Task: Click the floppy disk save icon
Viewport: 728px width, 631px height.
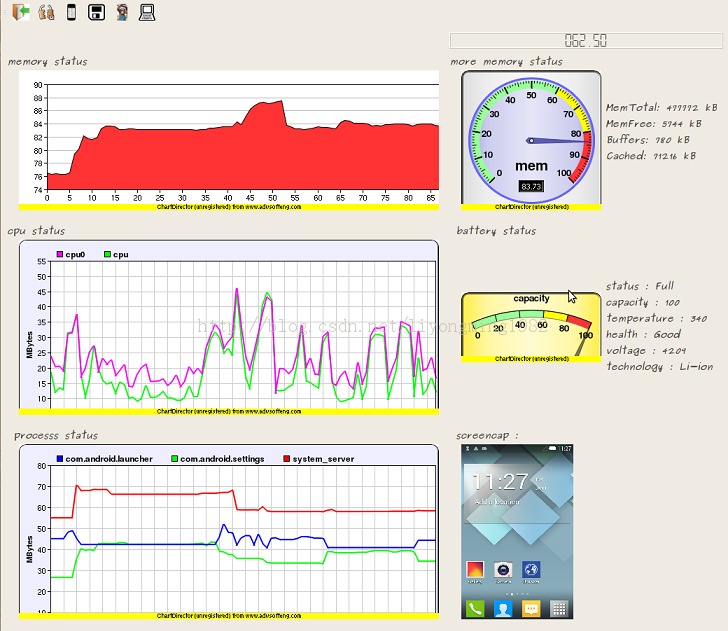Action: click(x=97, y=12)
